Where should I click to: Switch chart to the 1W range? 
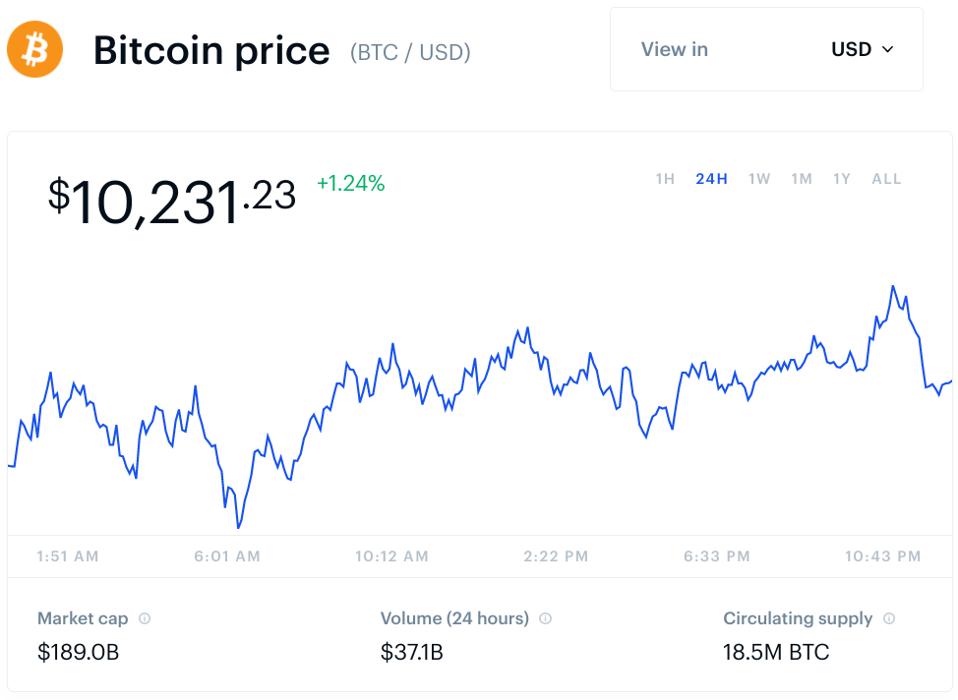coord(759,179)
